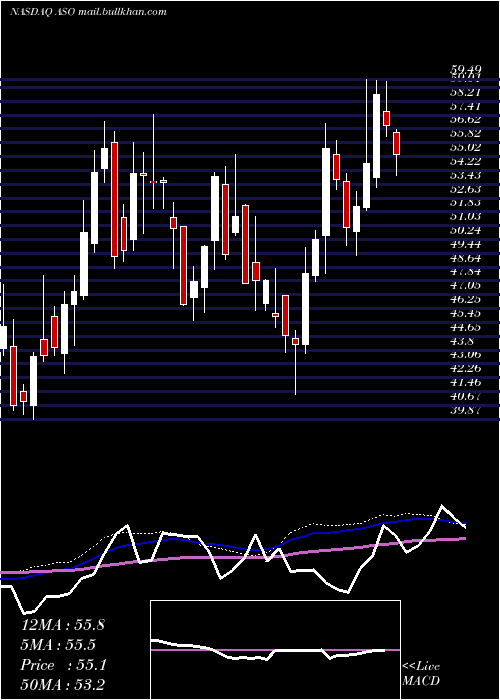Click the 42.26 price axis label
500x700 pixels.
(x=466, y=369)
